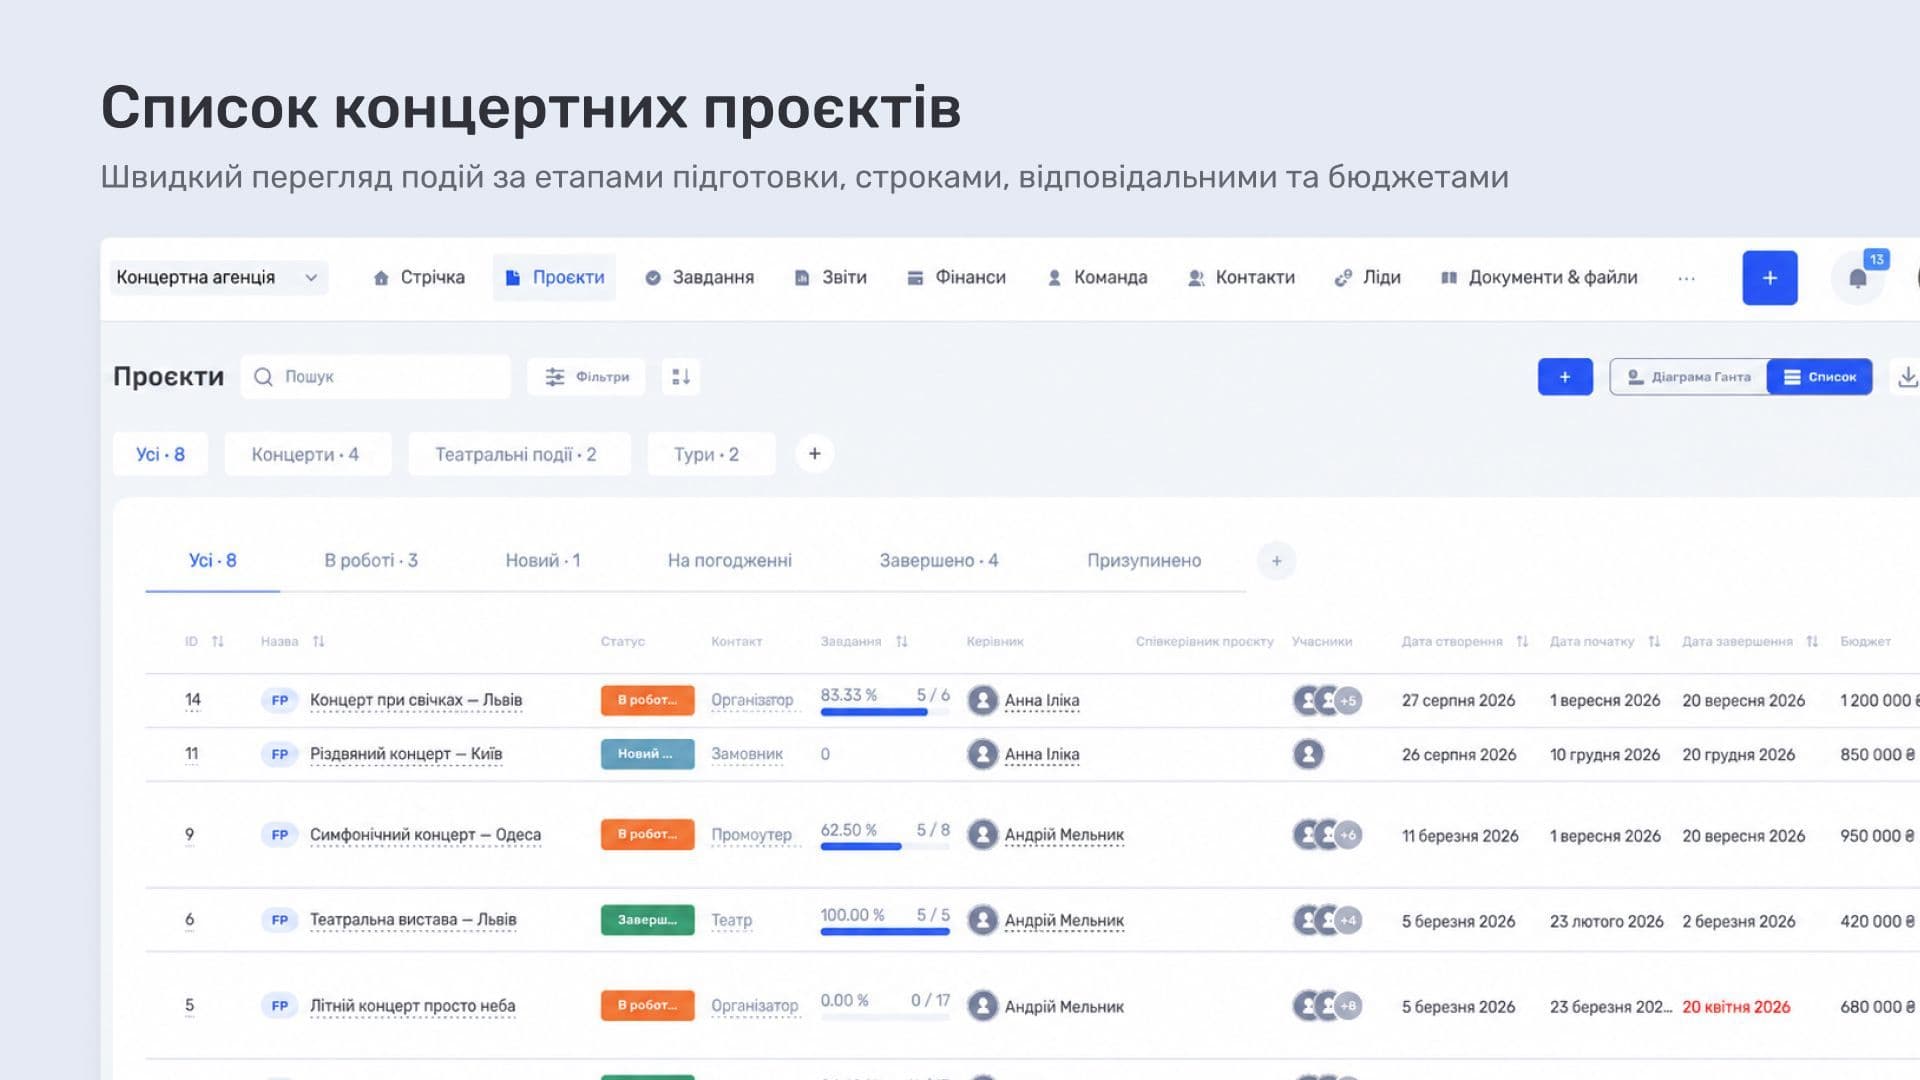Open status badge Заверш... for Театральна вистава

(648, 920)
